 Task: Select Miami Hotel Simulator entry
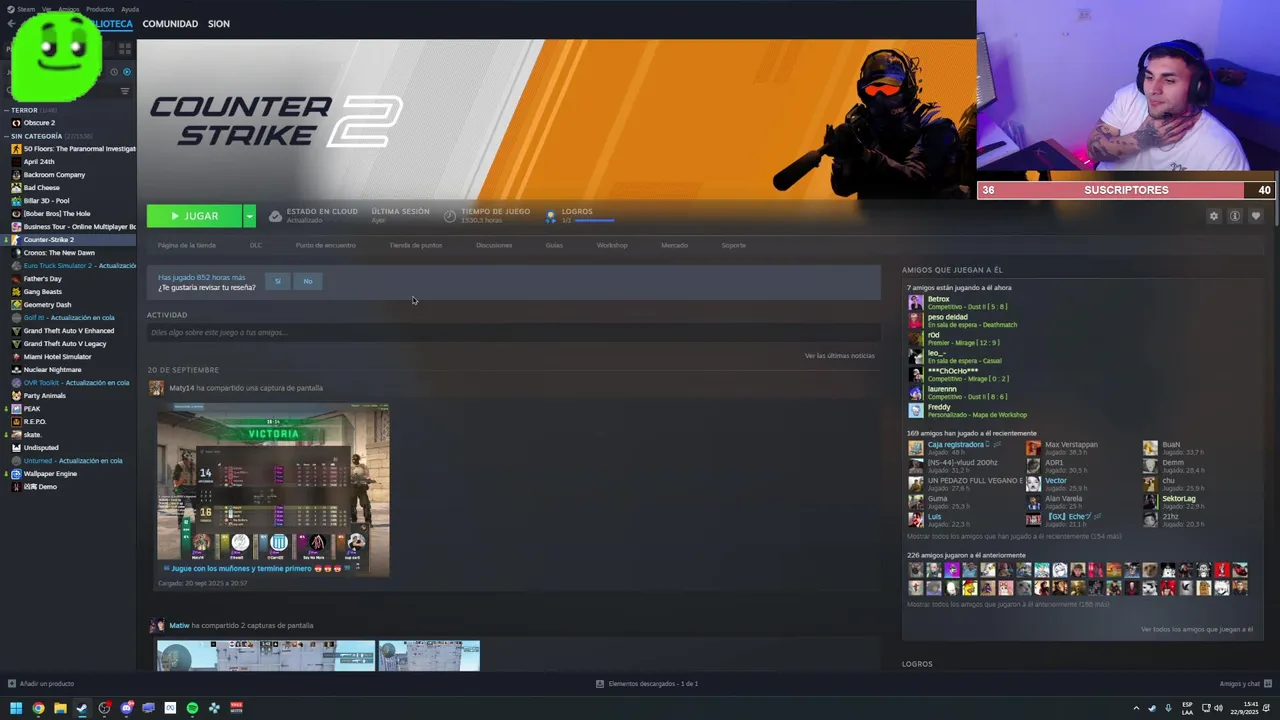click(57, 357)
